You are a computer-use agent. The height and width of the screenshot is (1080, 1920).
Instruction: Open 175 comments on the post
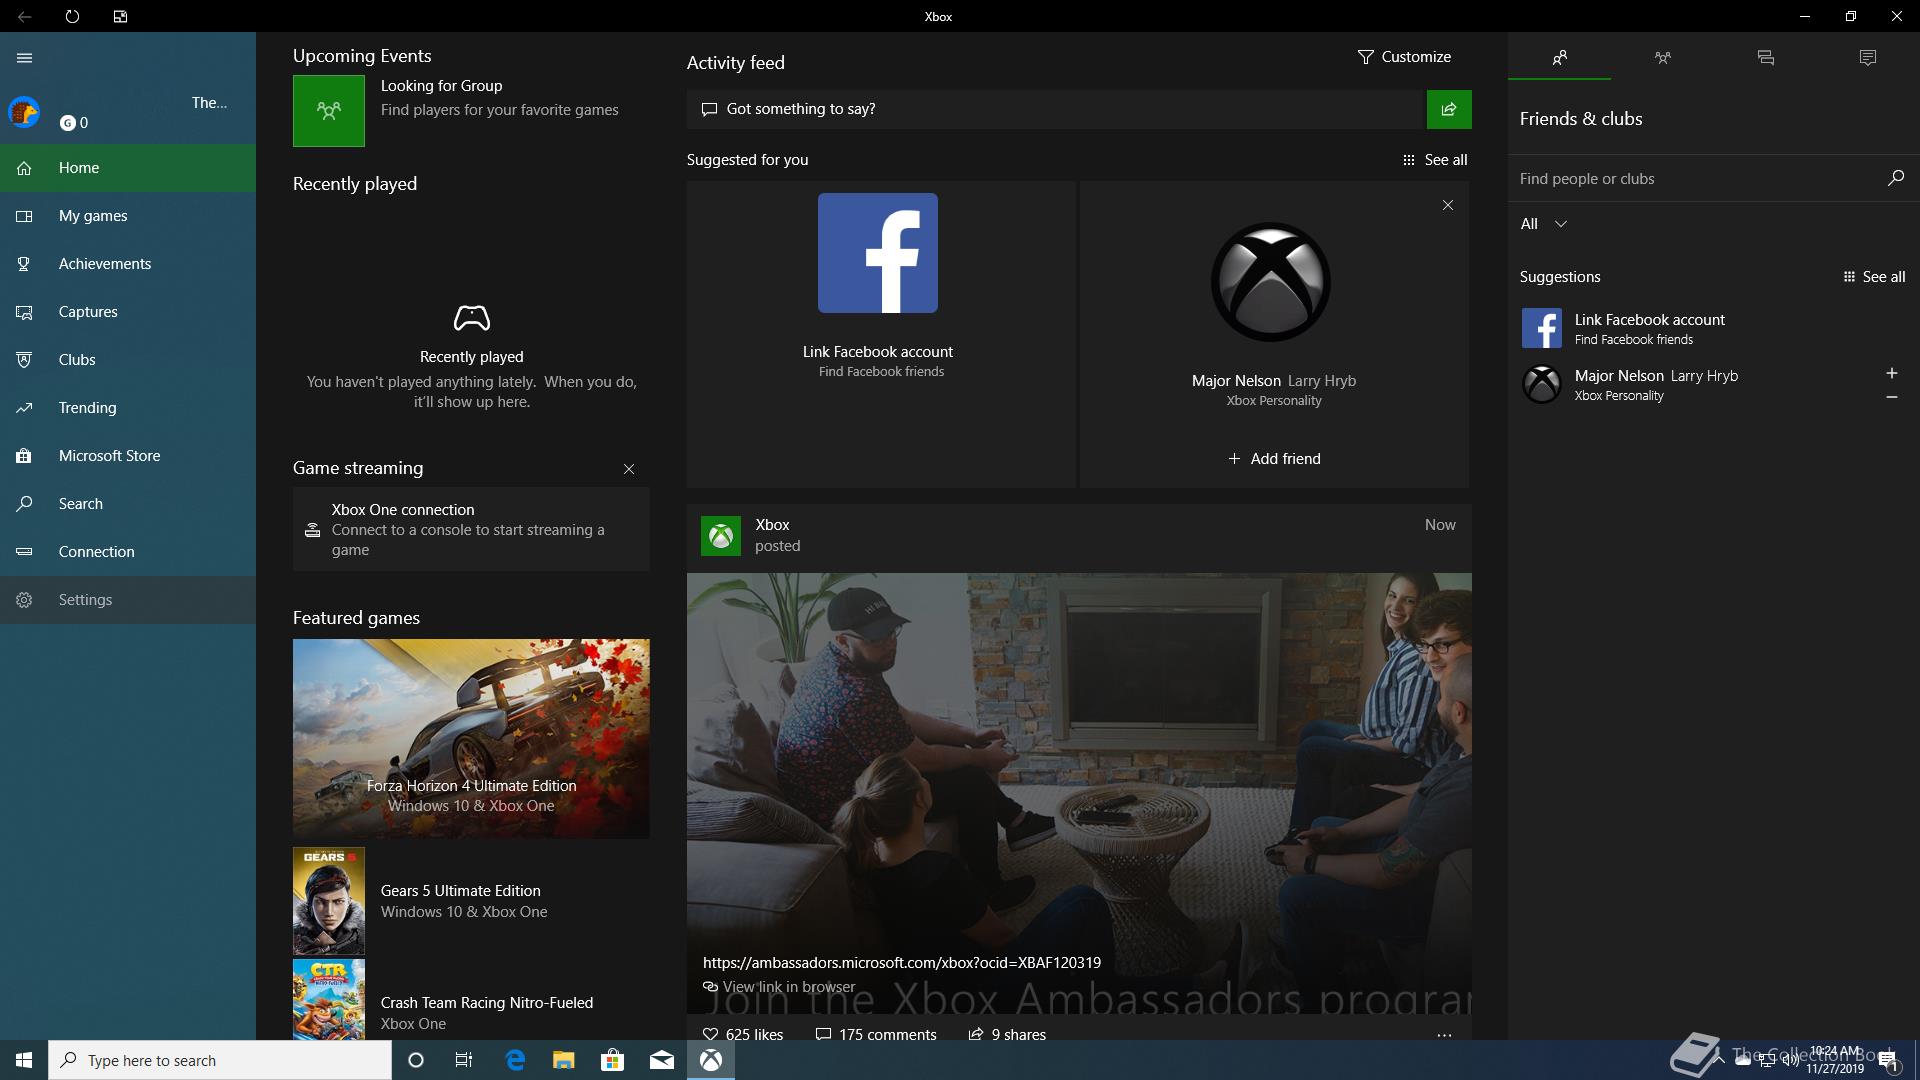(x=876, y=1035)
